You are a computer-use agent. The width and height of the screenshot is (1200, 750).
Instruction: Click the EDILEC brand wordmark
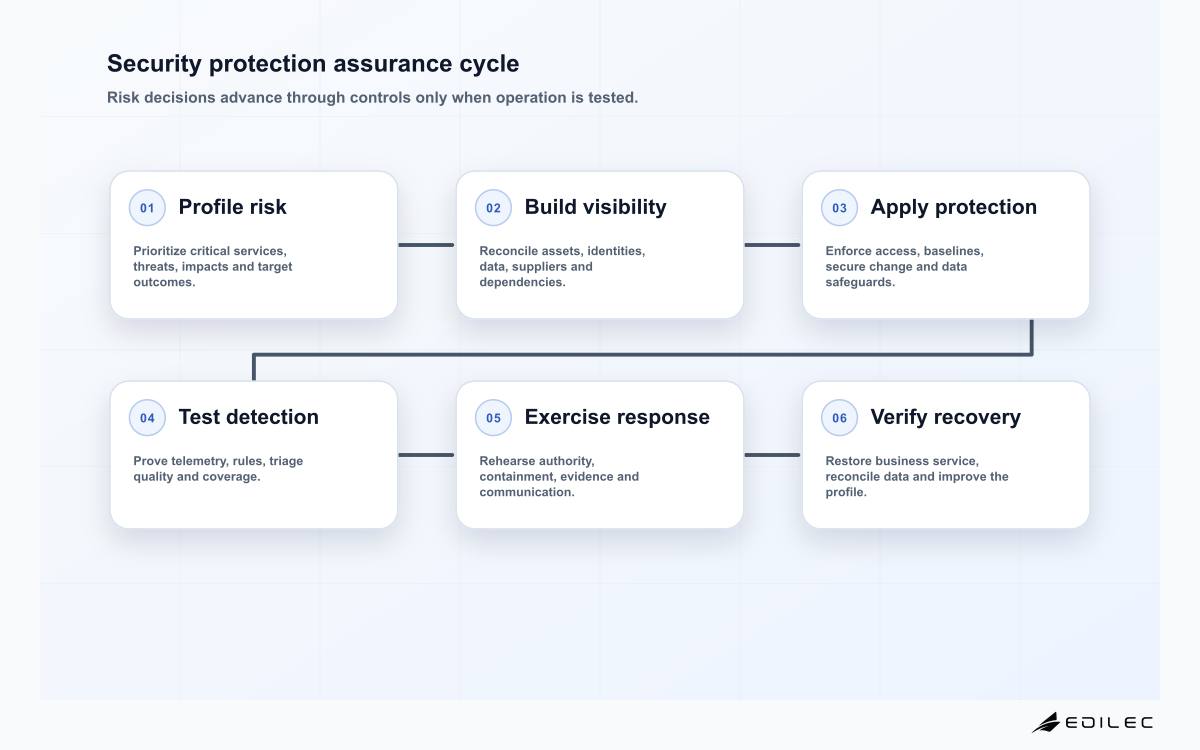tap(1109, 722)
